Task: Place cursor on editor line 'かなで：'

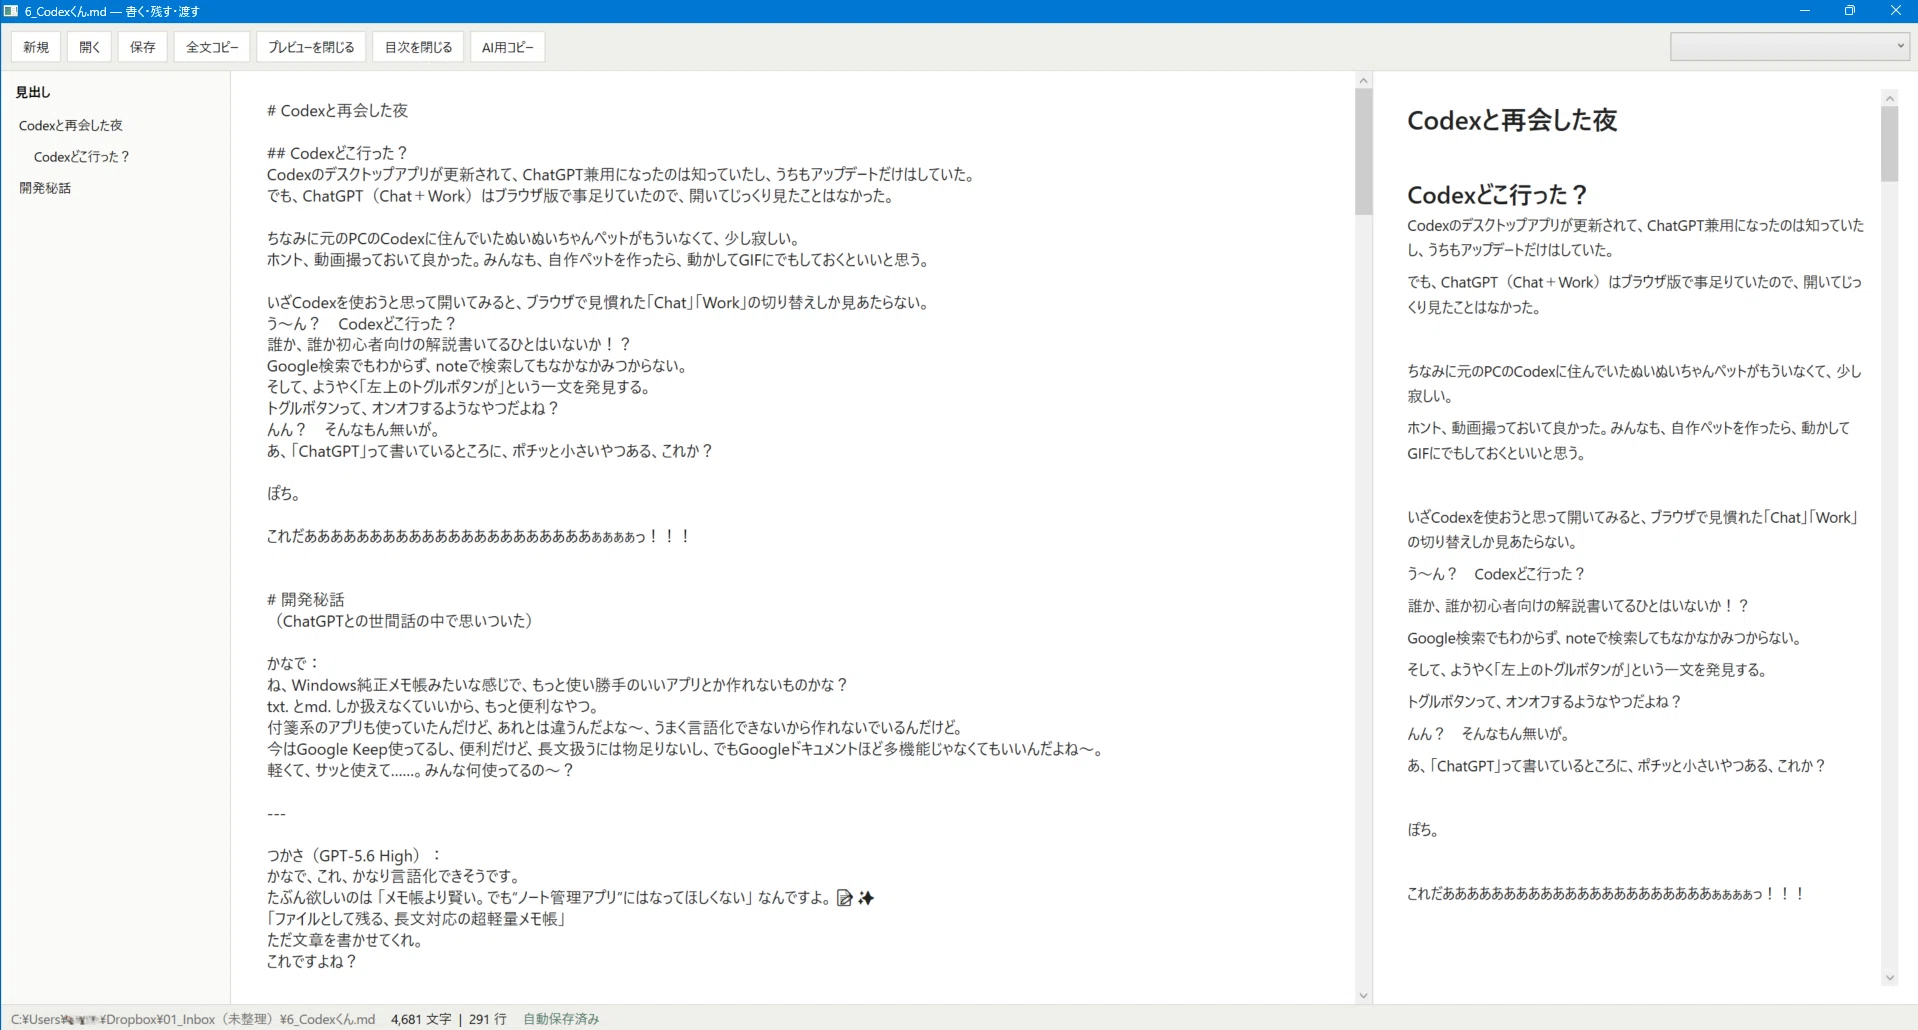Action: pos(292,663)
